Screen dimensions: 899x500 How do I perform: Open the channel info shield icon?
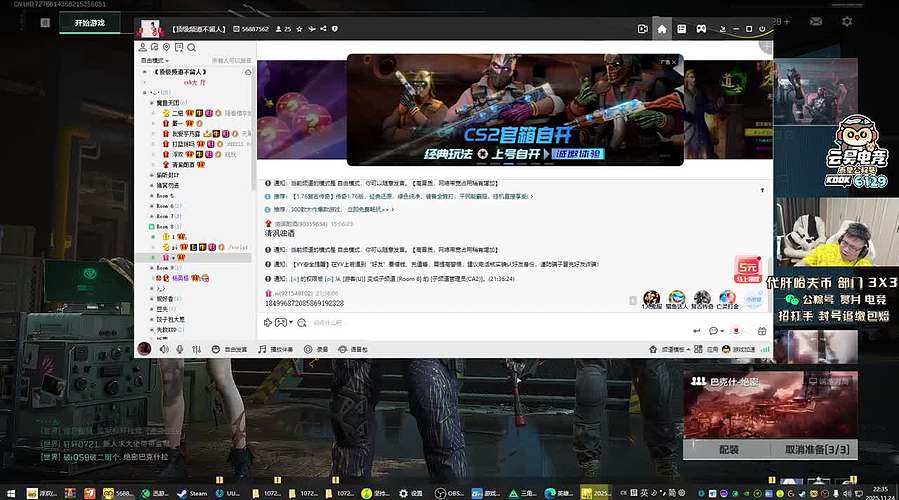point(335,29)
